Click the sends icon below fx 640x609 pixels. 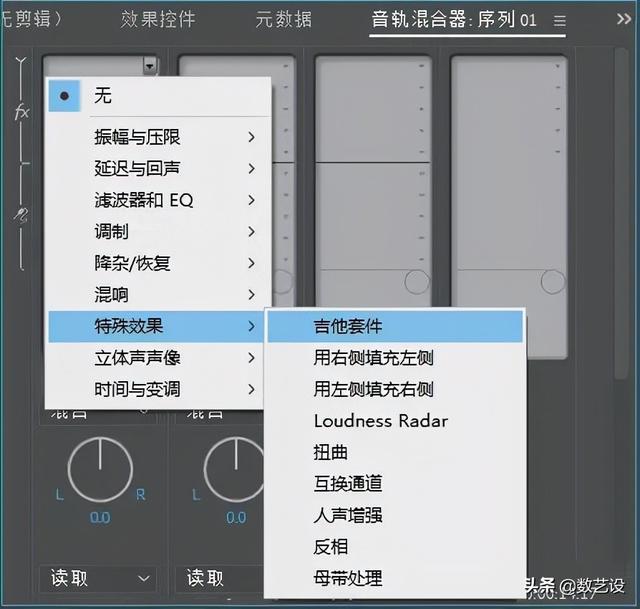click(x=21, y=213)
